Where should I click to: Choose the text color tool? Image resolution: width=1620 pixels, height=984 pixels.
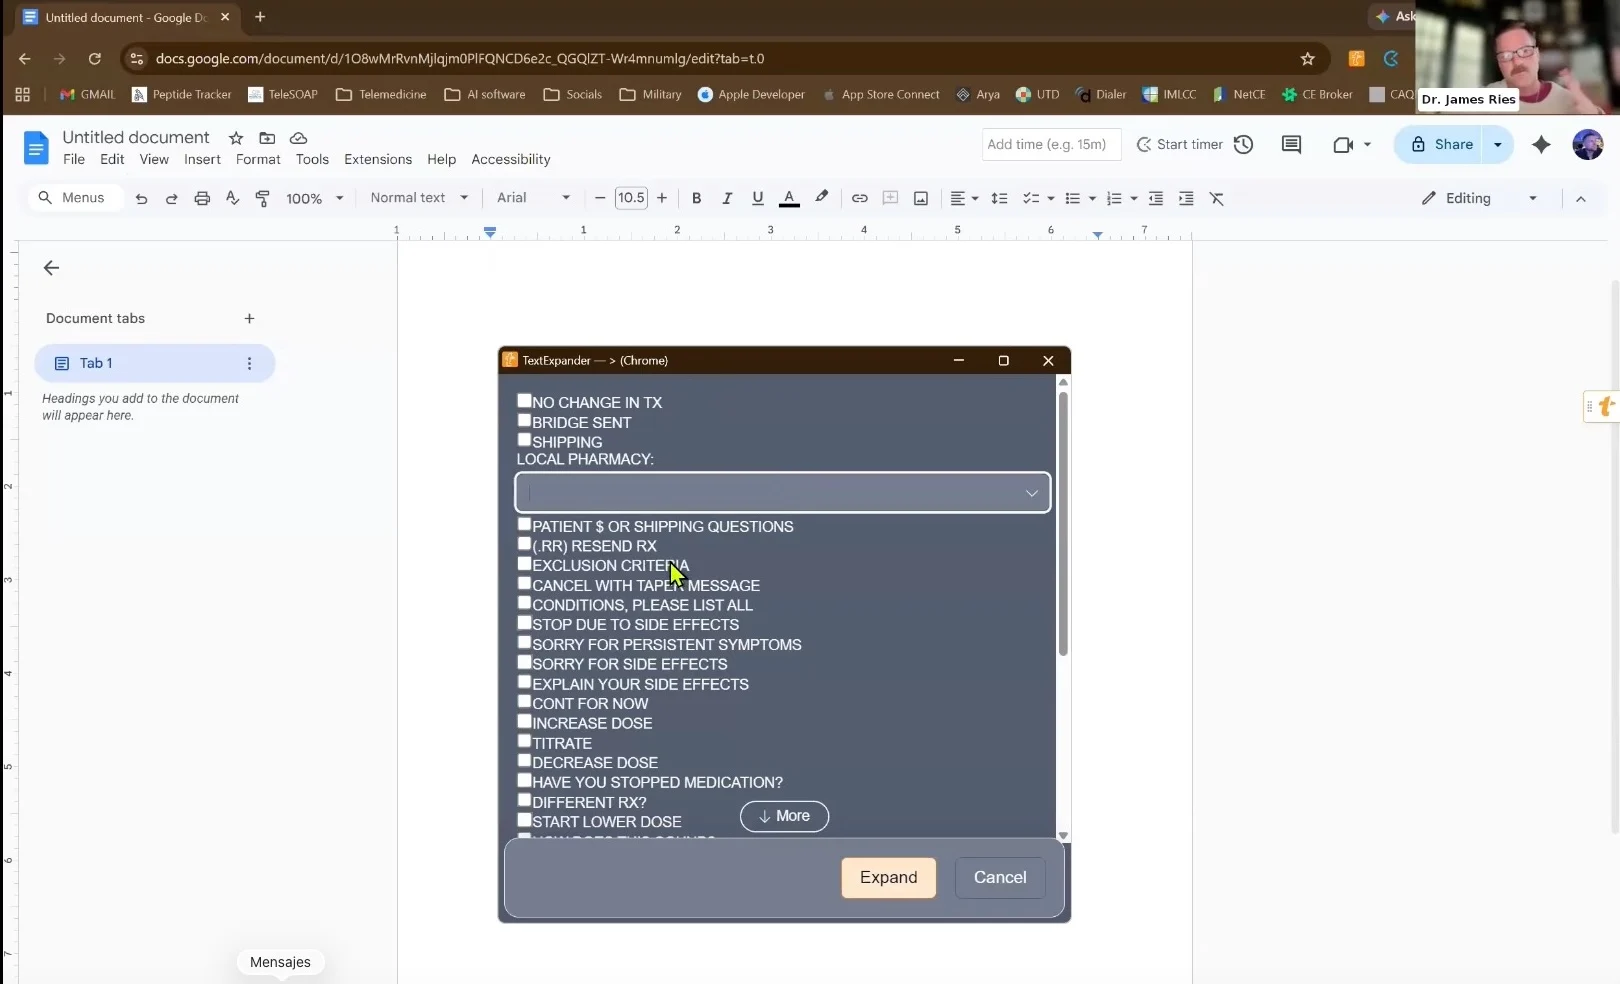pyautogui.click(x=789, y=198)
